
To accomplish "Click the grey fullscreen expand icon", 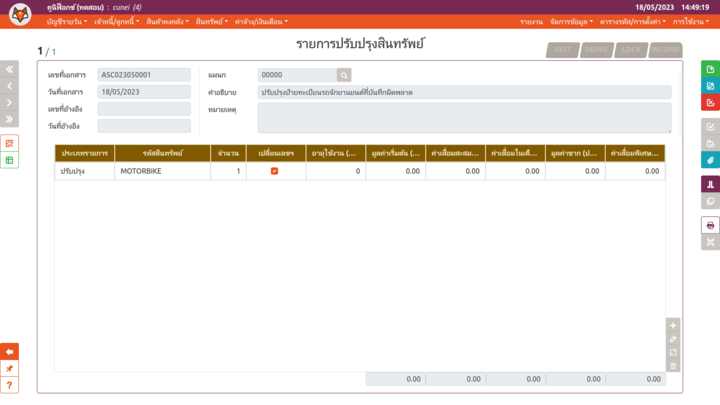I will click(x=710, y=242).
